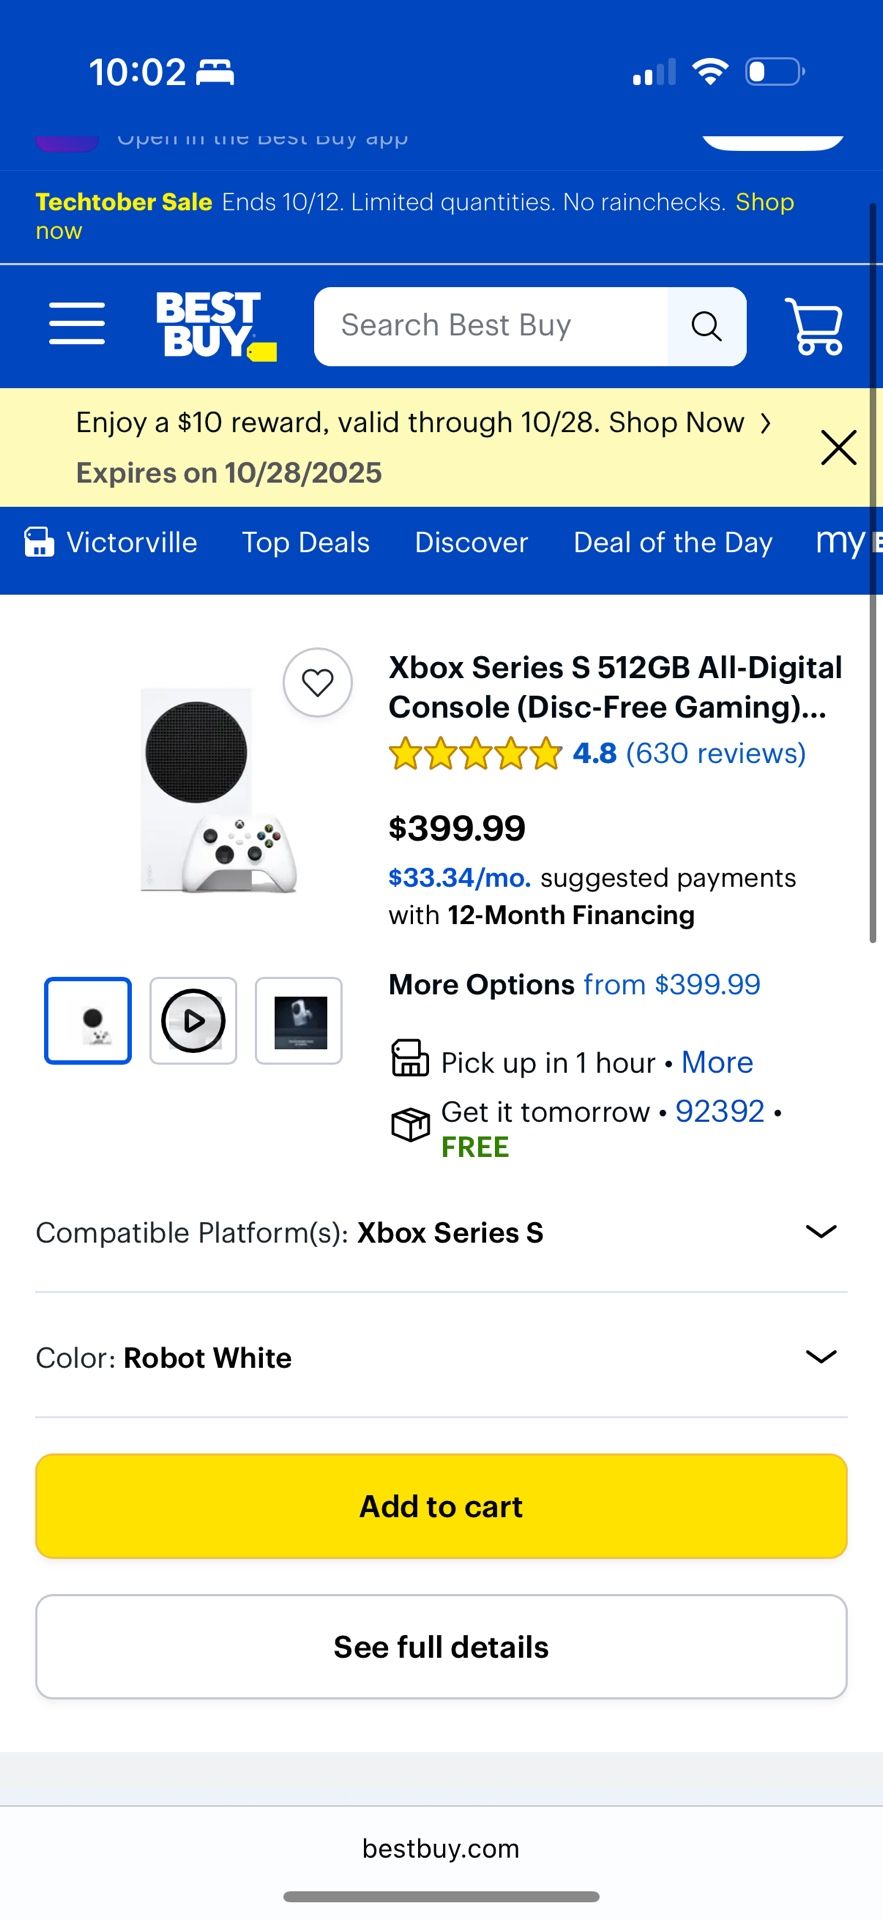Select the Victorville store location
The height and width of the screenshot is (1920, 883).
tap(112, 543)
